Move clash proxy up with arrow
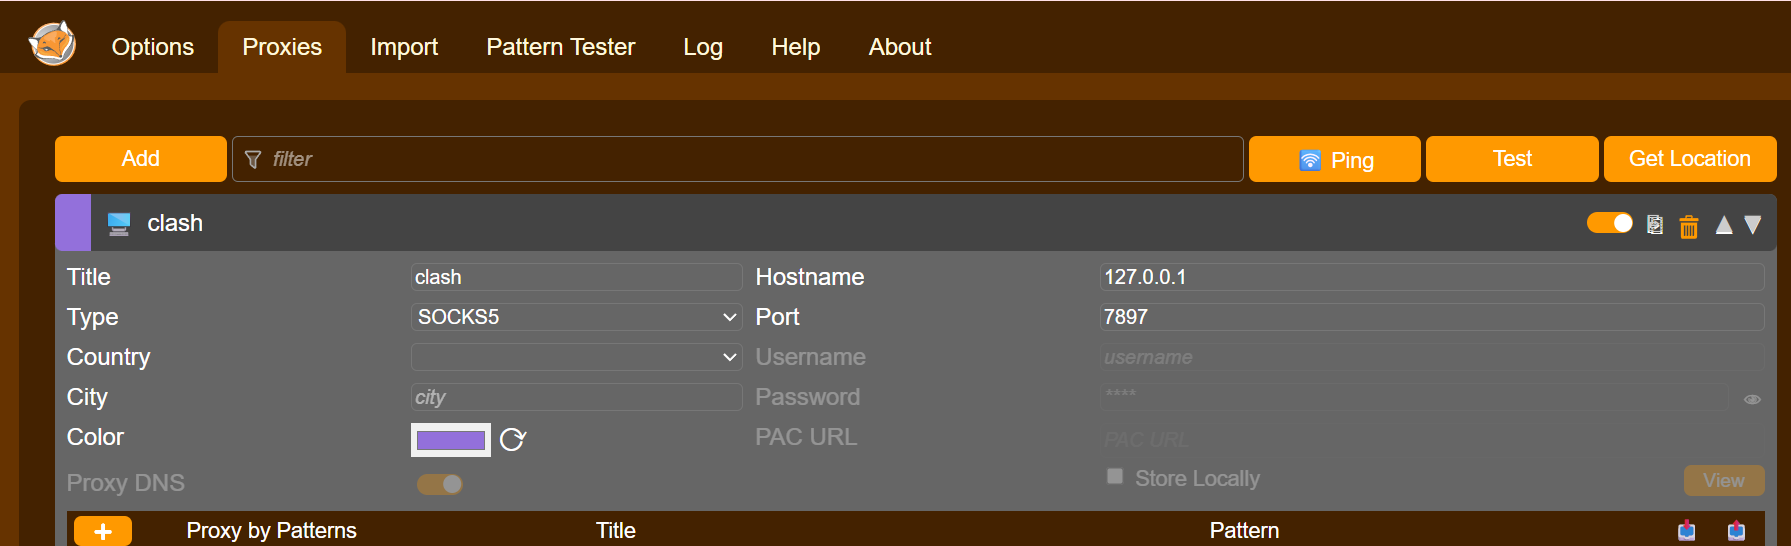This screenshot has width=1791, height=546. 1724,225
